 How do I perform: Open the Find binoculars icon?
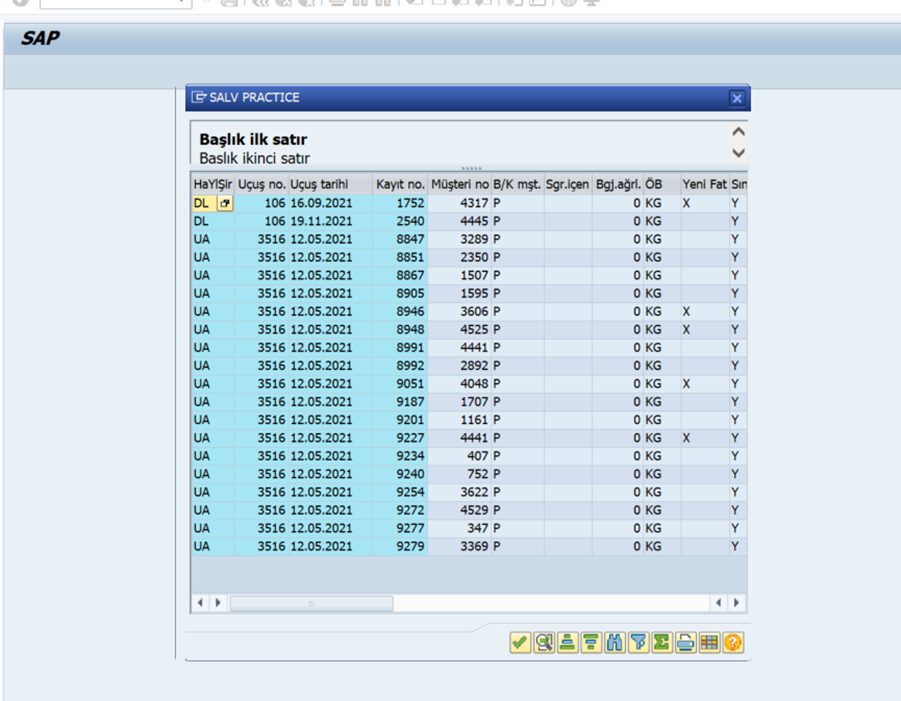tap(614, 642)
